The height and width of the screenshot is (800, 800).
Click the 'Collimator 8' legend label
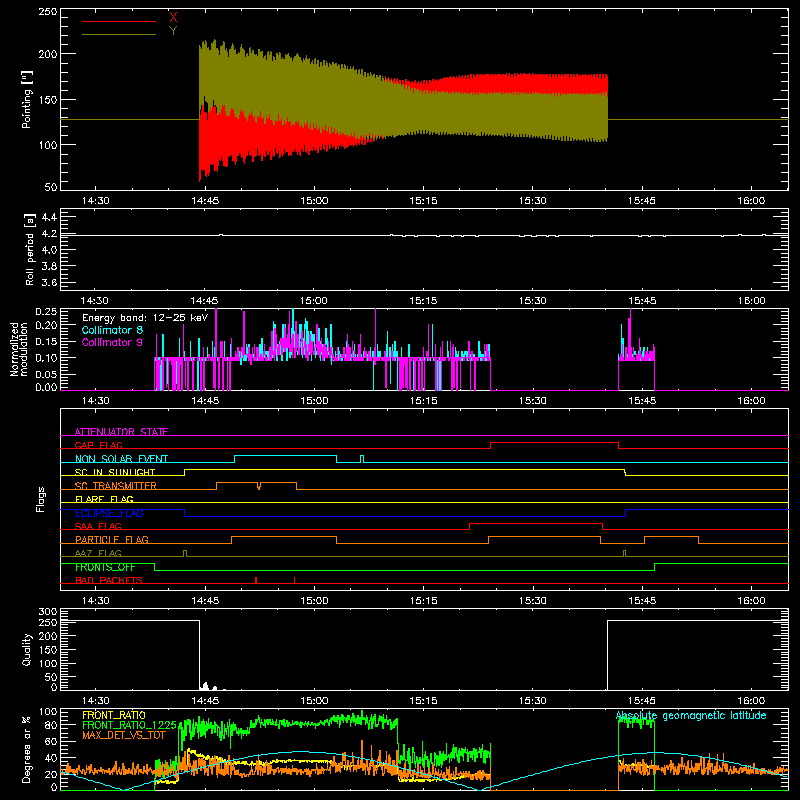112,330
